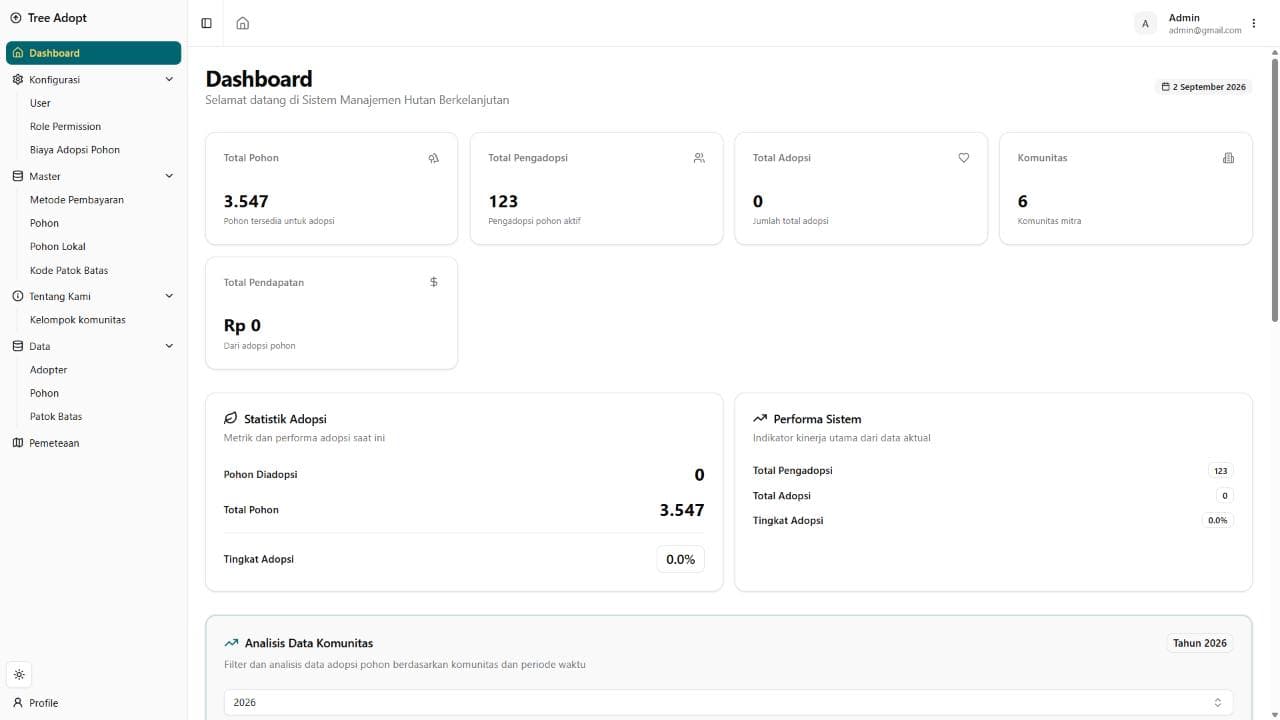Toggle the sidebar panel icon
Image resolution: width=1280 pixels, height=720 pixels.
(x=206, y=23)
